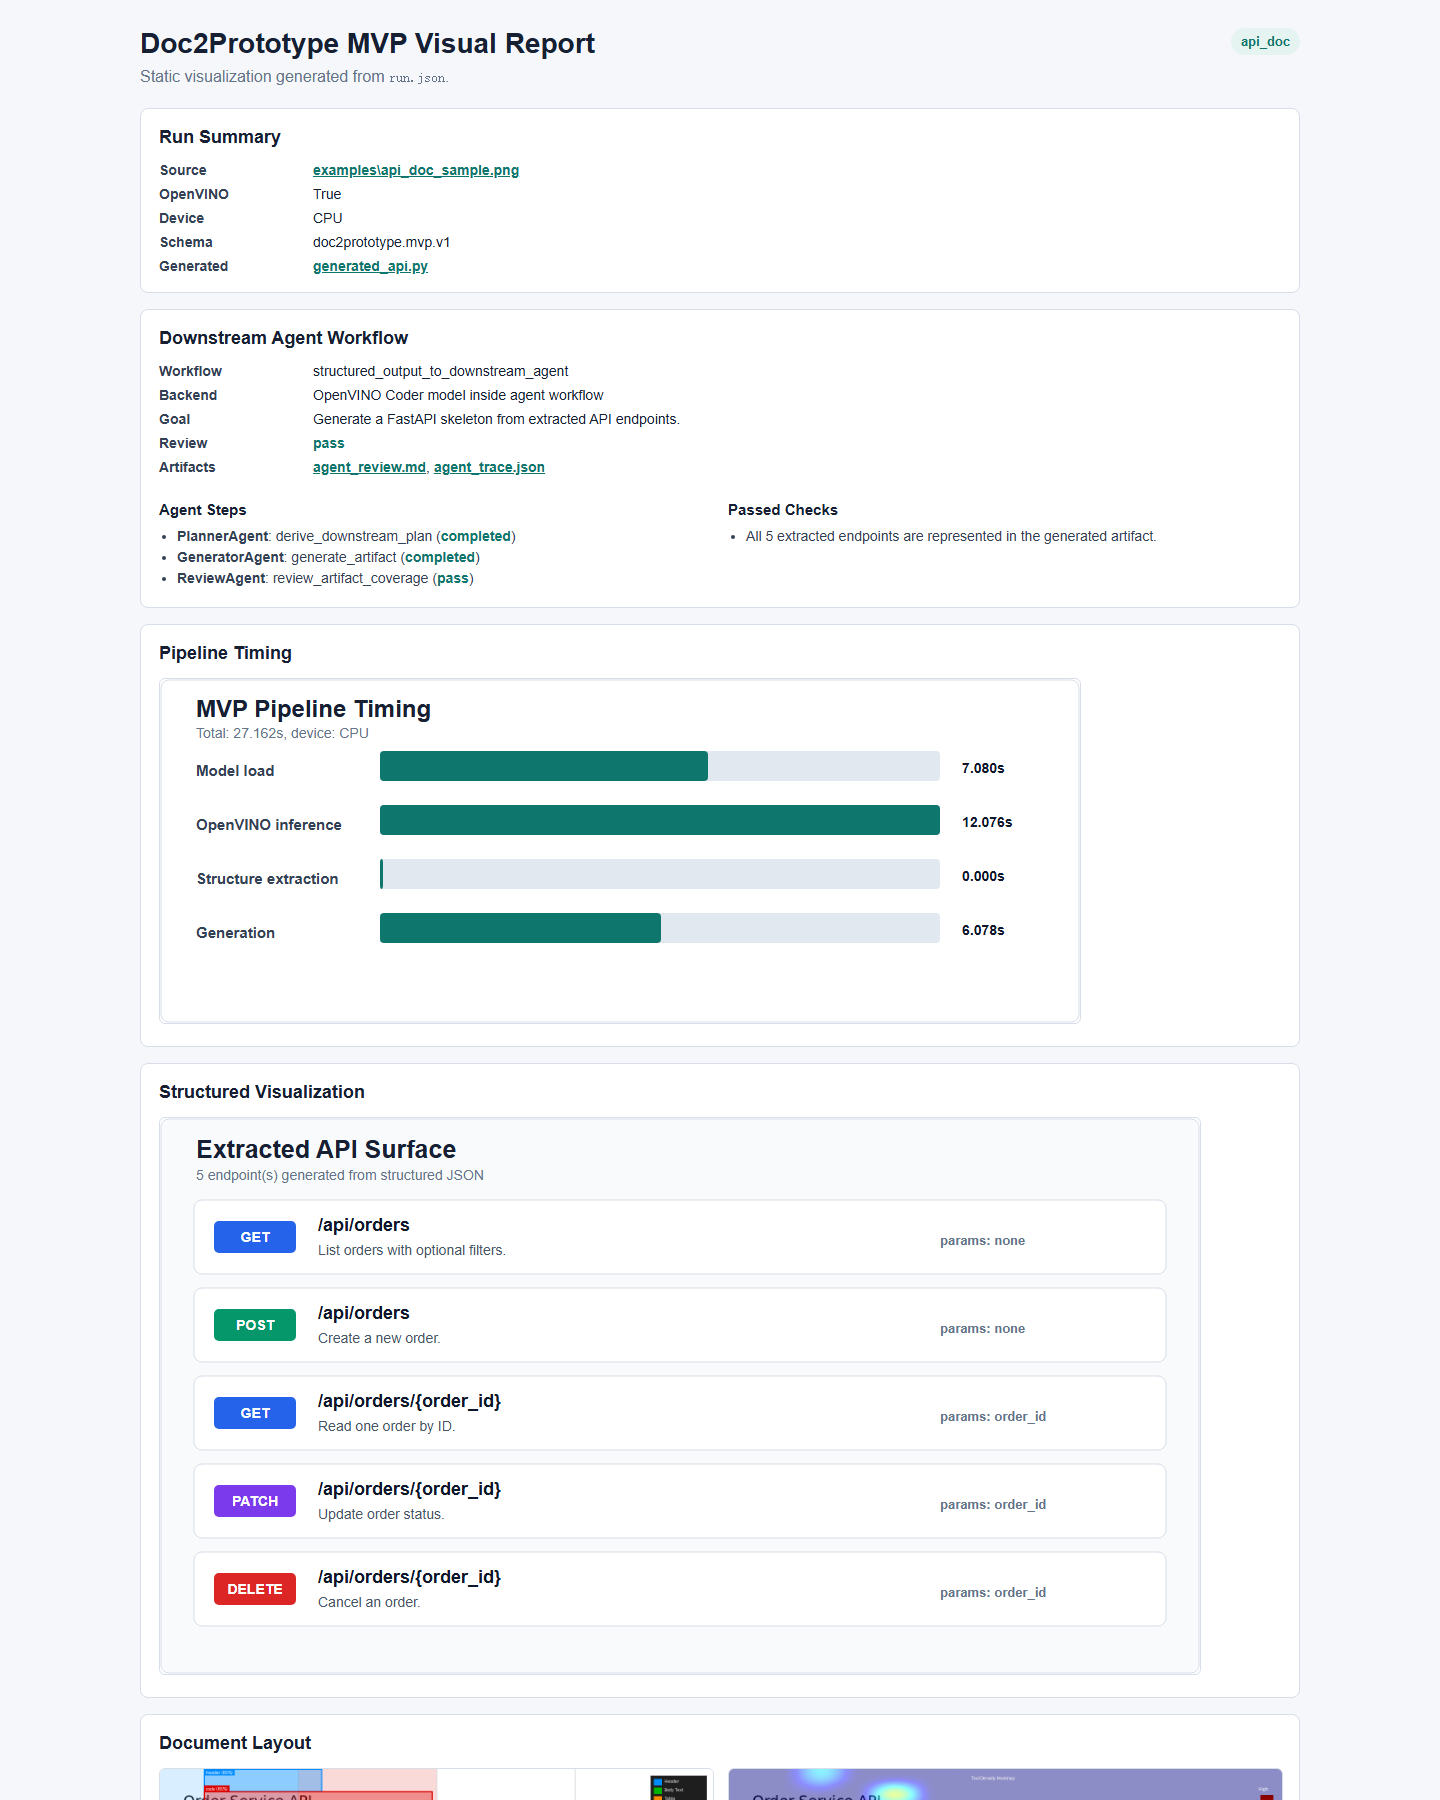Select the OpenVINO value 'True'
This screenshot has height=1800, width=1440.
point(327,194)
